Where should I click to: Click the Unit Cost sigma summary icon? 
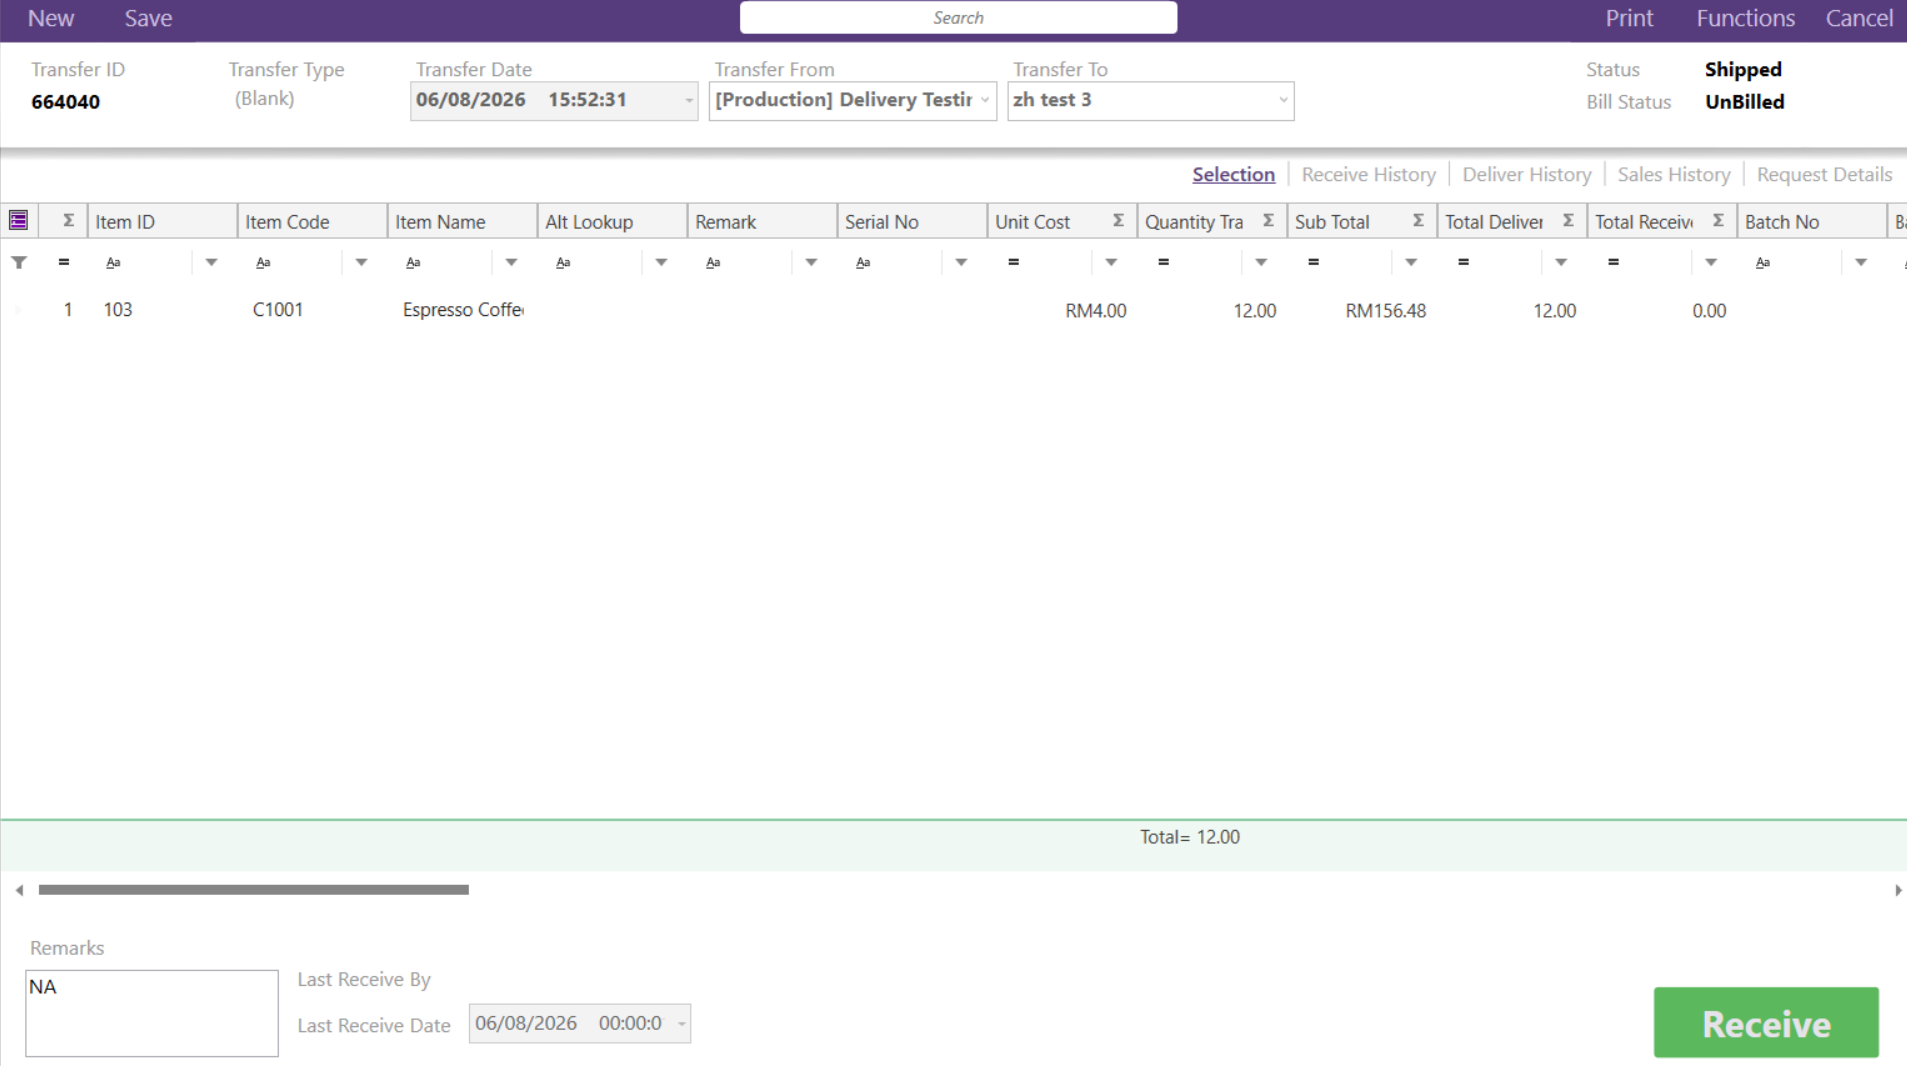pyautogui.click(x=1118, y=221)
